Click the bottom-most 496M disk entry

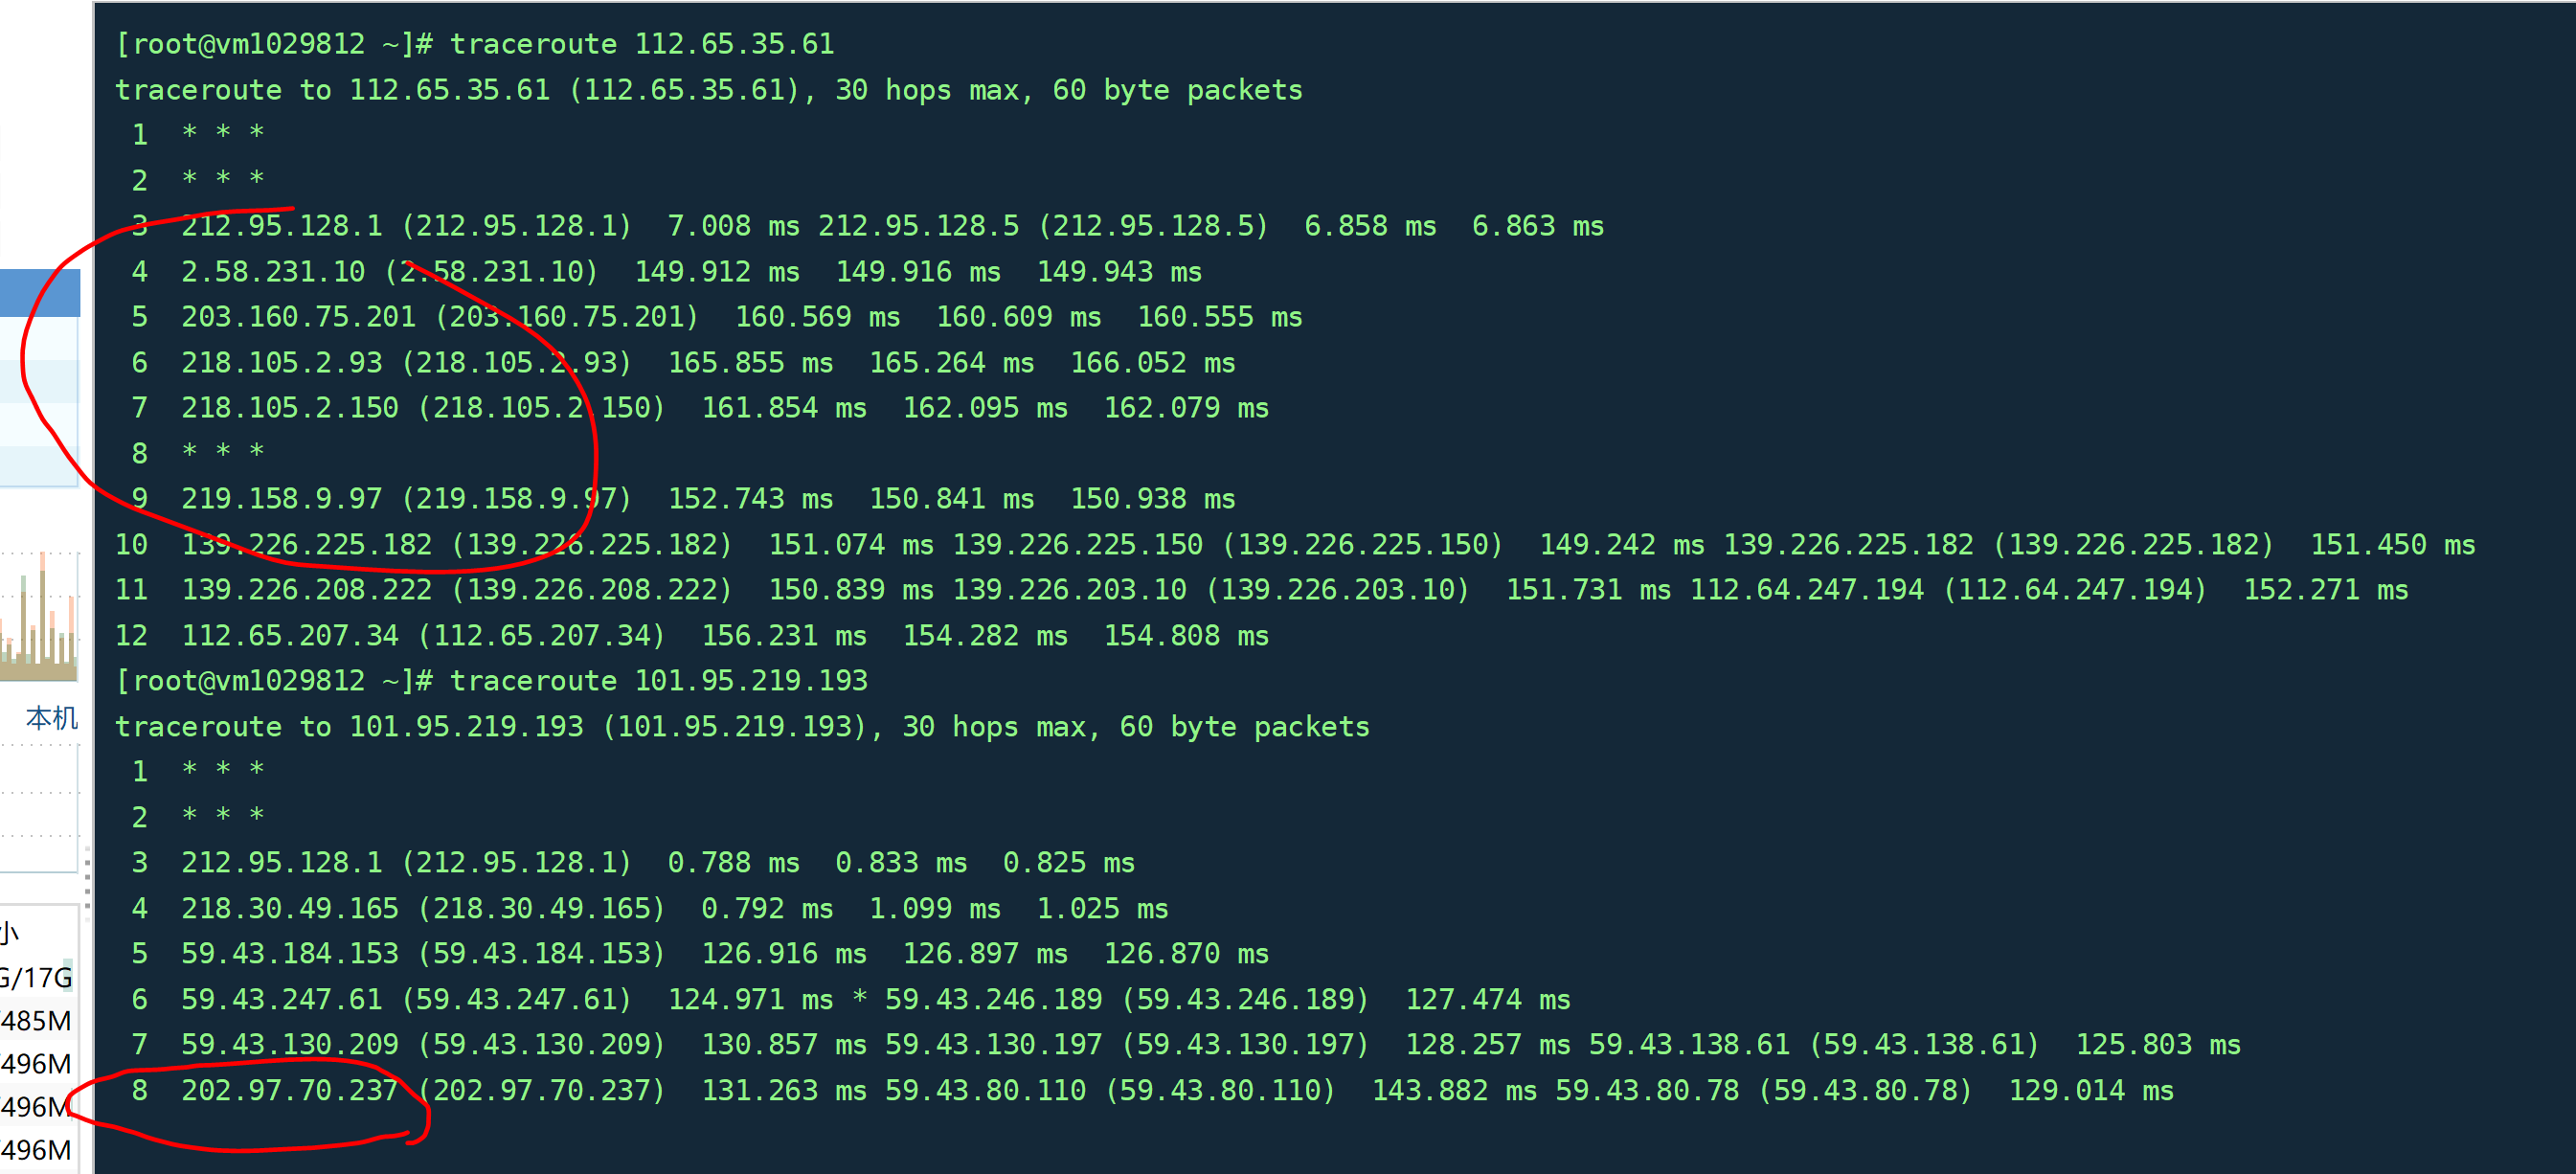tap(36, 1149)
